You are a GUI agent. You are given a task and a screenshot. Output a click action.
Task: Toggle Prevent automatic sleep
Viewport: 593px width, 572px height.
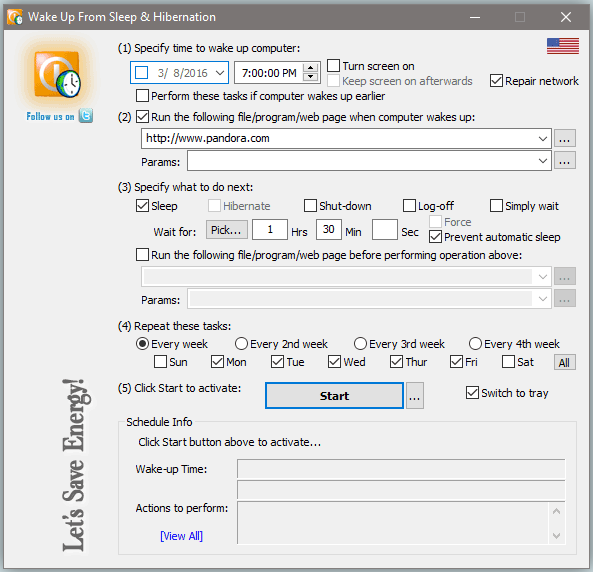click(x=435, y=237)
